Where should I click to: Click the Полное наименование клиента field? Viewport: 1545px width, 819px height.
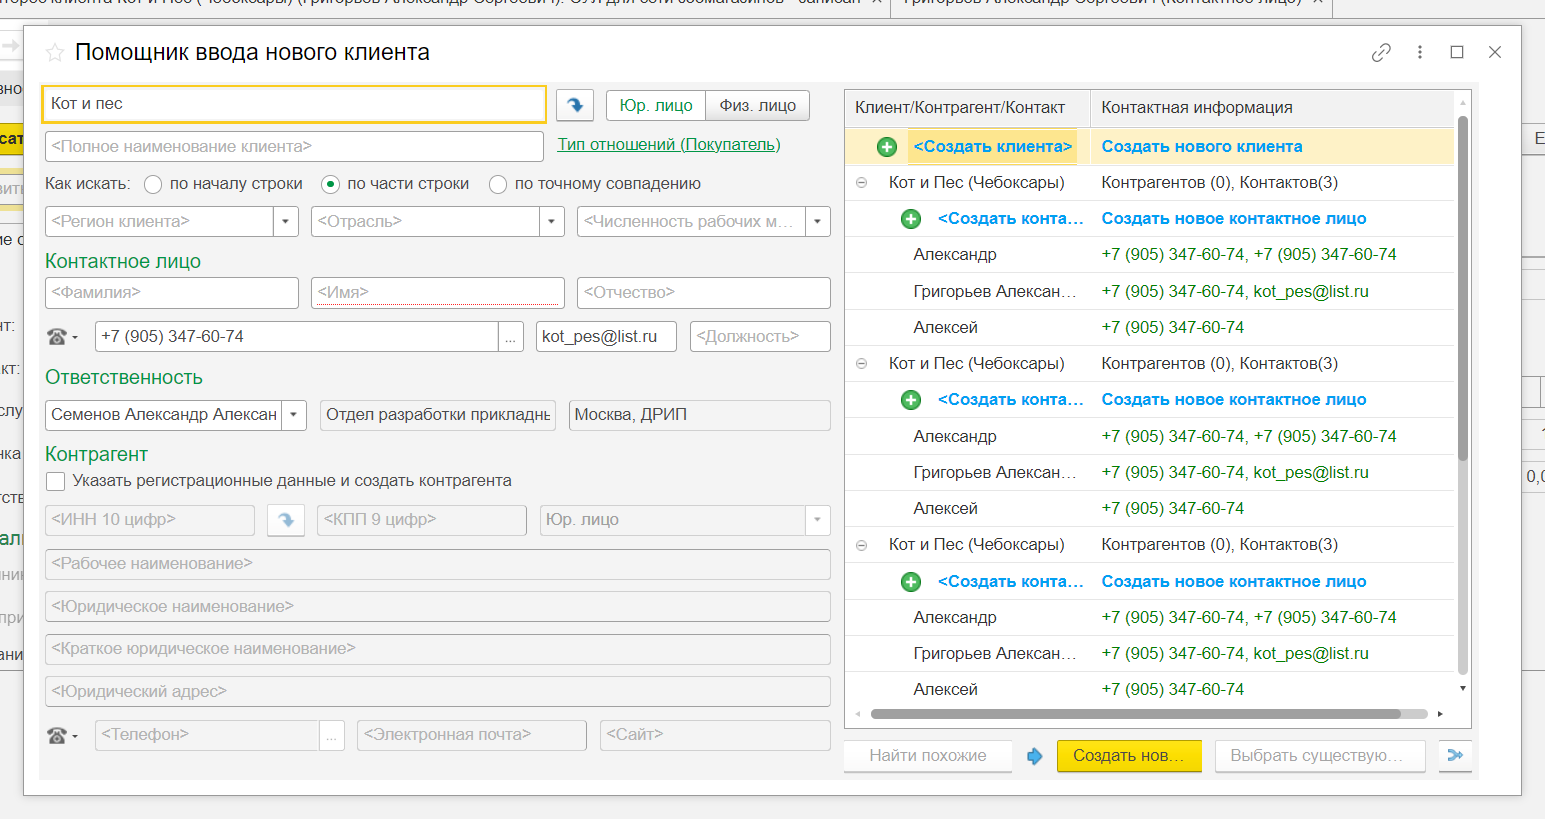click(x=294, y=147)
